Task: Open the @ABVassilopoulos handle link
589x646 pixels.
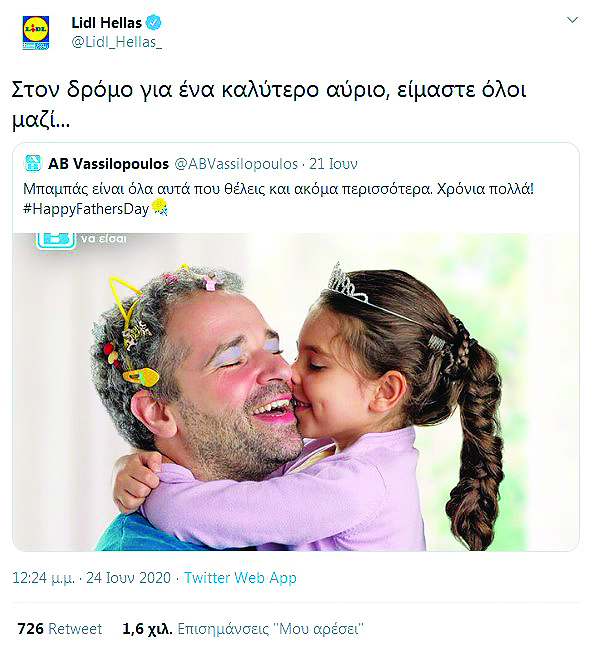Action: coord(236,164)
